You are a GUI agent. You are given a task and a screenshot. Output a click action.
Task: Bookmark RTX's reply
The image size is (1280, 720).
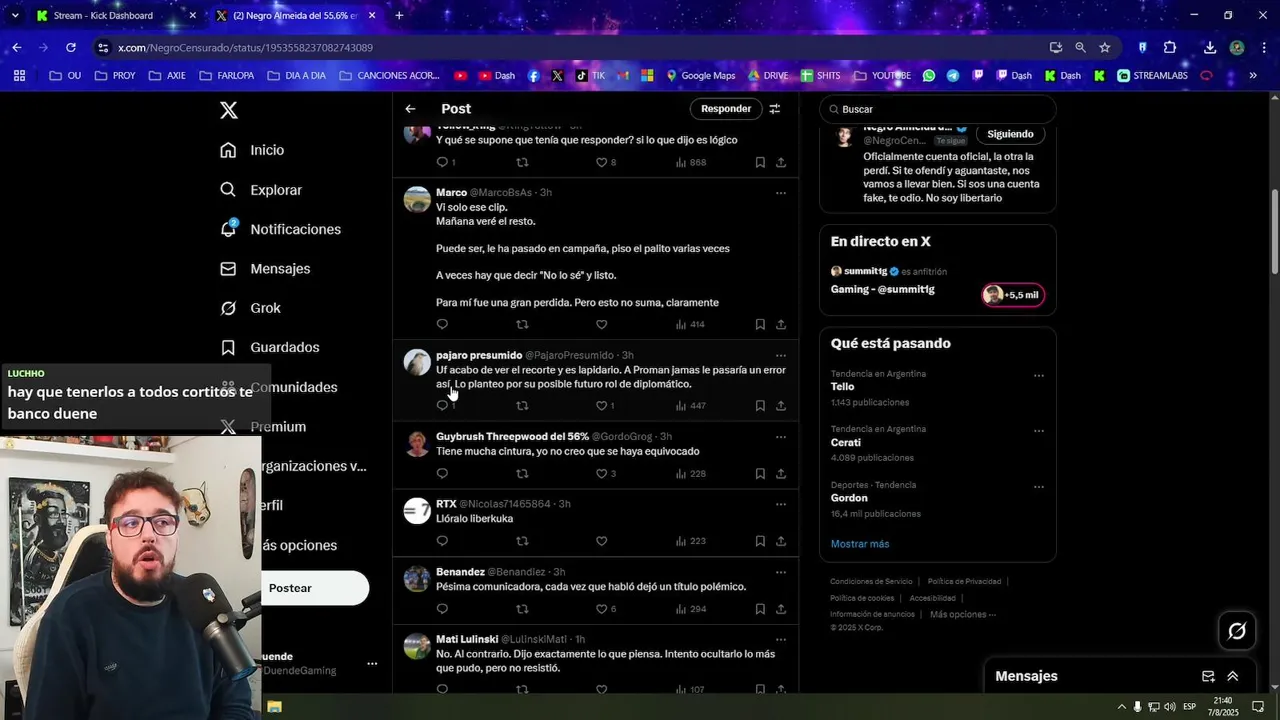coord(760,541)
